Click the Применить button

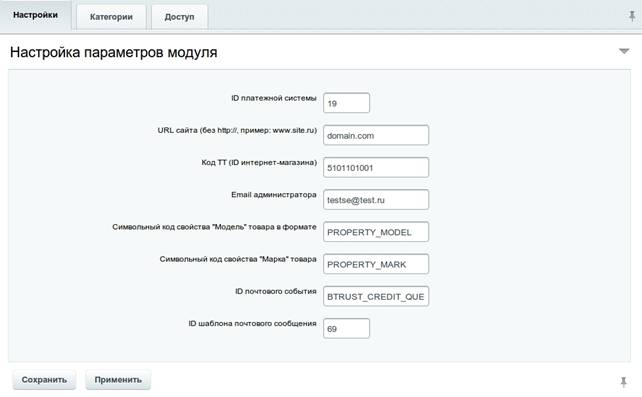[x=118, y=380]
